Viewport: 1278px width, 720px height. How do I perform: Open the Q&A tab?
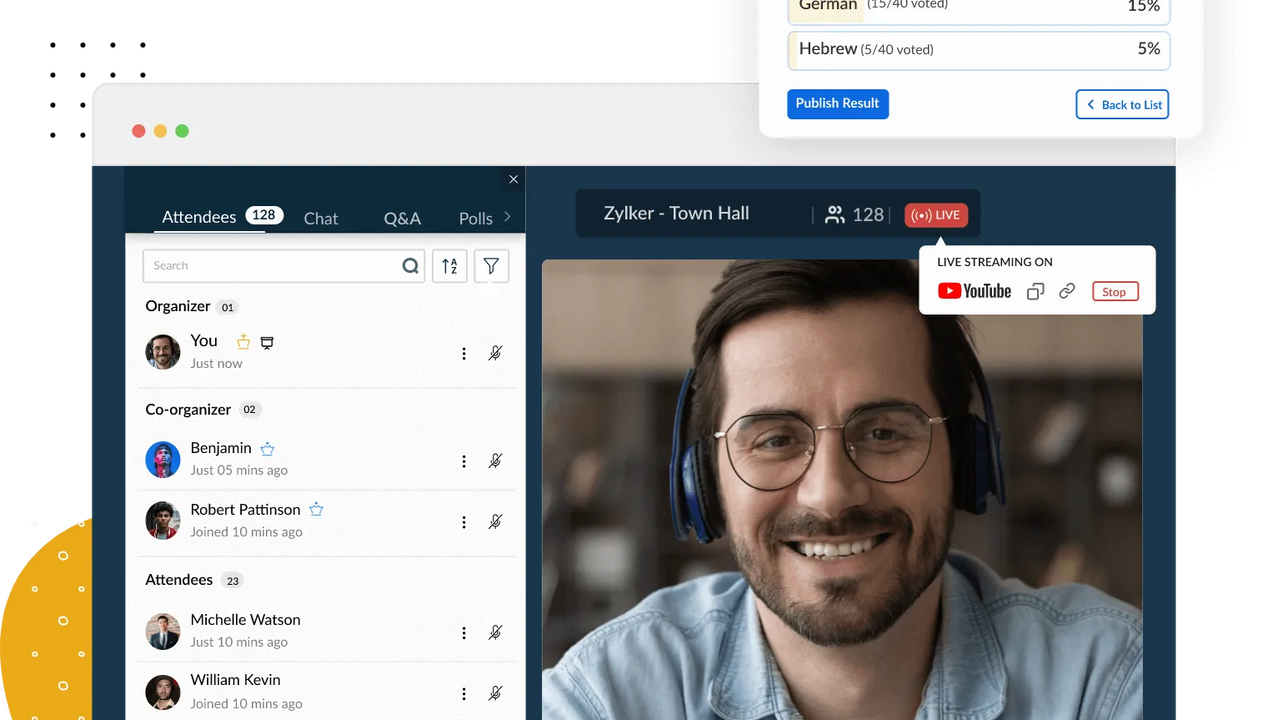coord(402,218)
